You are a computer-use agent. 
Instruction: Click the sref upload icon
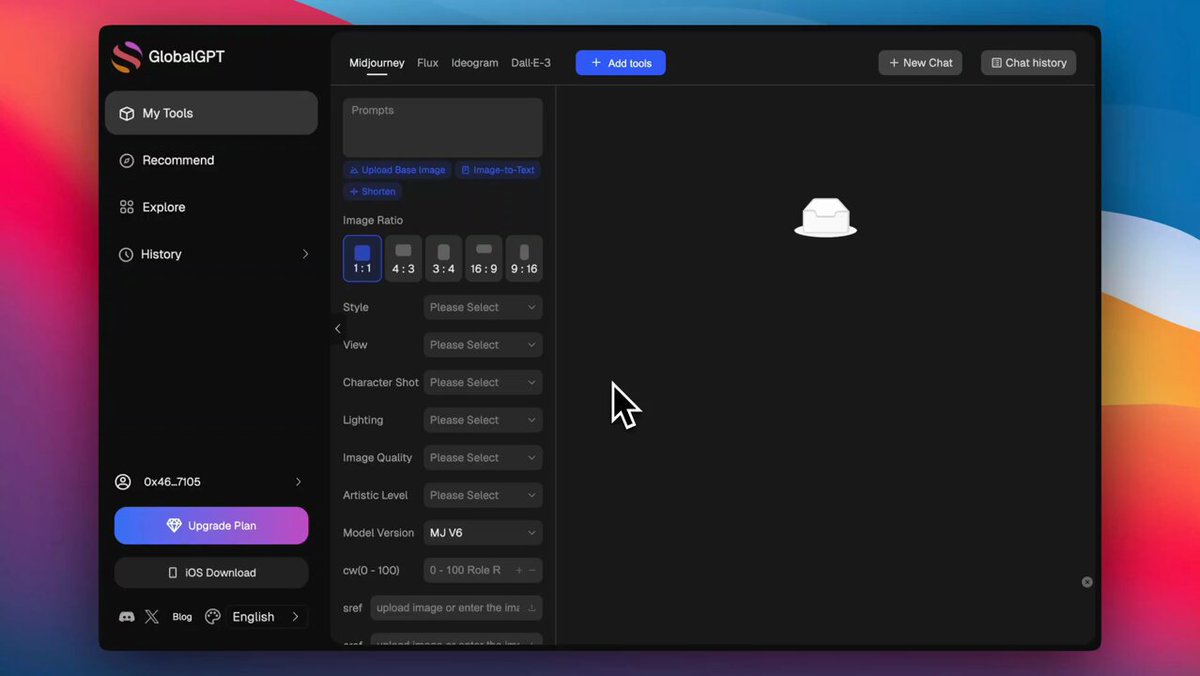point(532,608)
